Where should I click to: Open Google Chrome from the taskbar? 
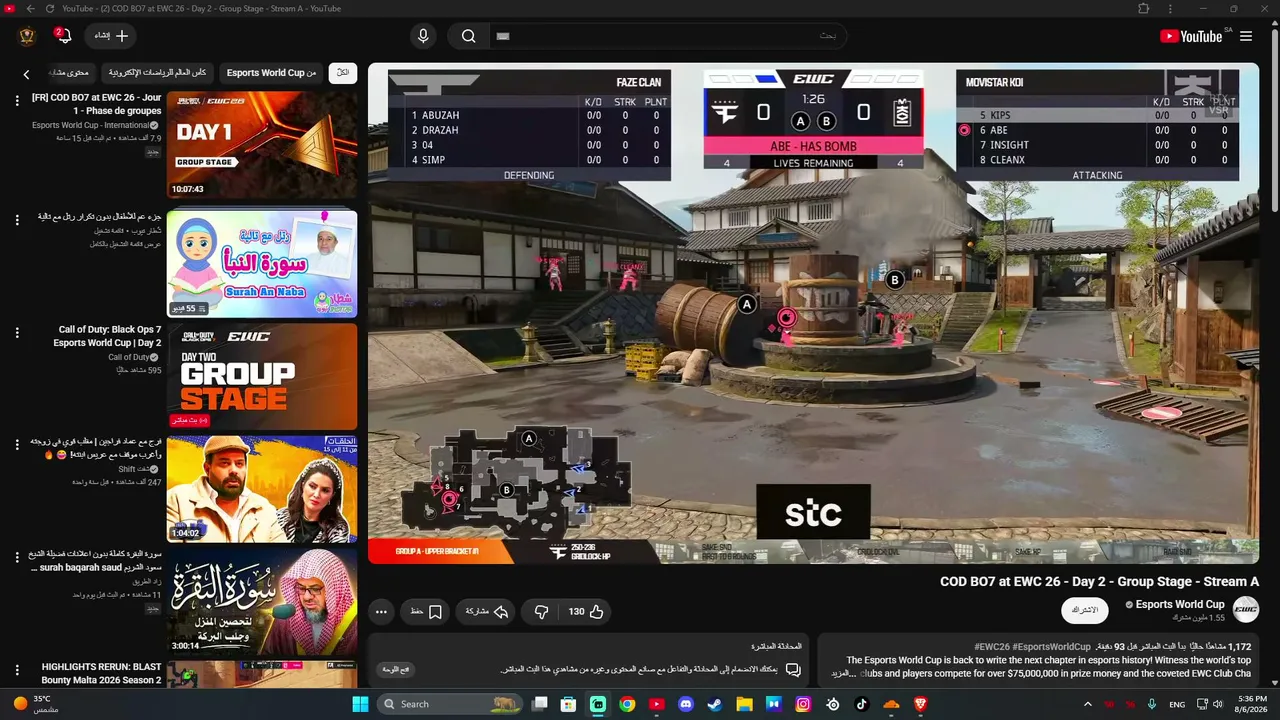(x=627, y=704)
